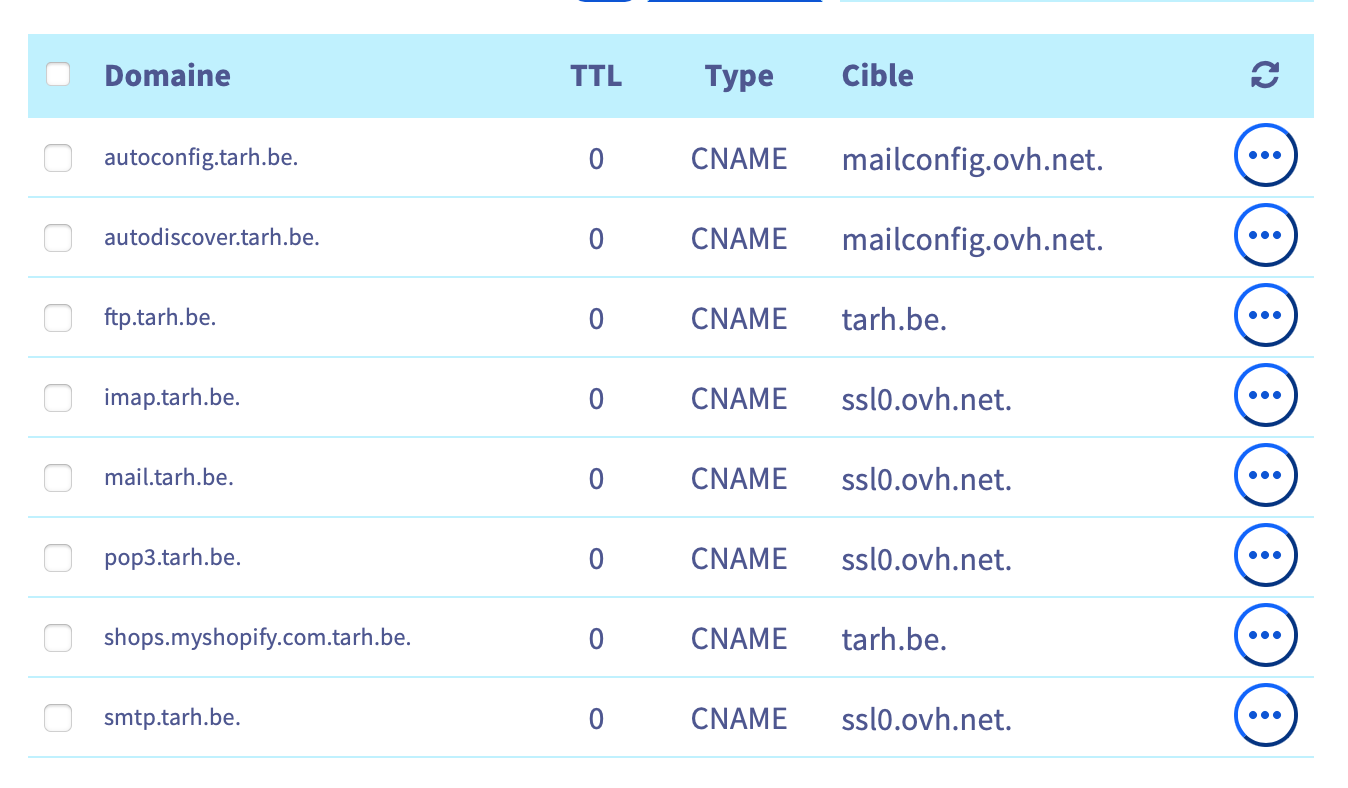Open actions menu for autoconfig.tarh.be row

click(x=1266, y=156)
